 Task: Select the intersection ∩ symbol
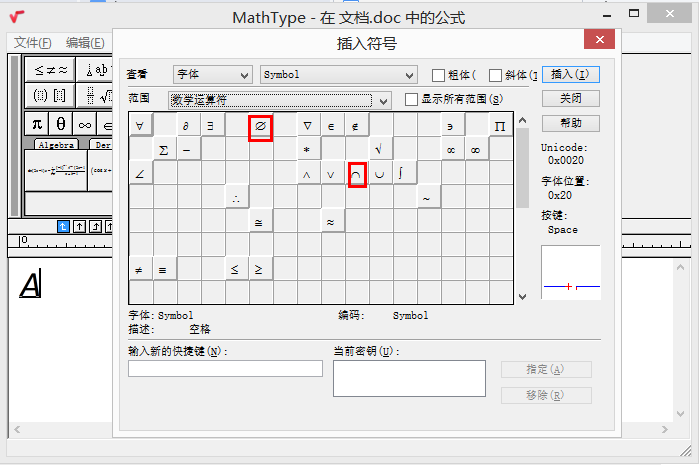[x=357, y=174]
